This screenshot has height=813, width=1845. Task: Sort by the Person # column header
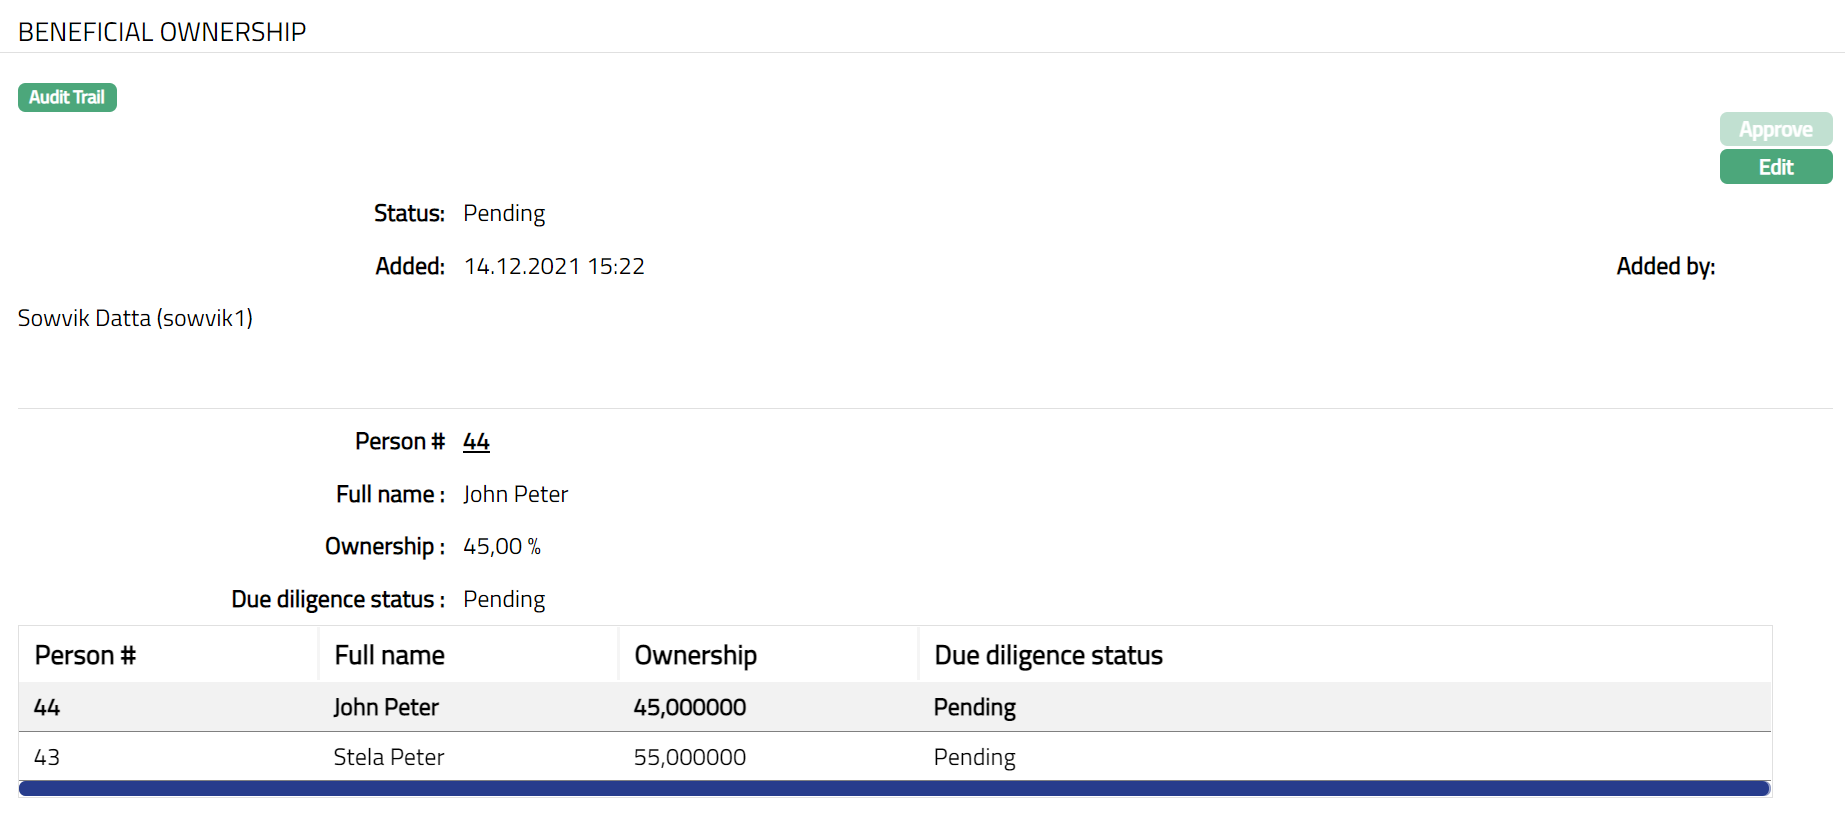[x=85, y=655]
